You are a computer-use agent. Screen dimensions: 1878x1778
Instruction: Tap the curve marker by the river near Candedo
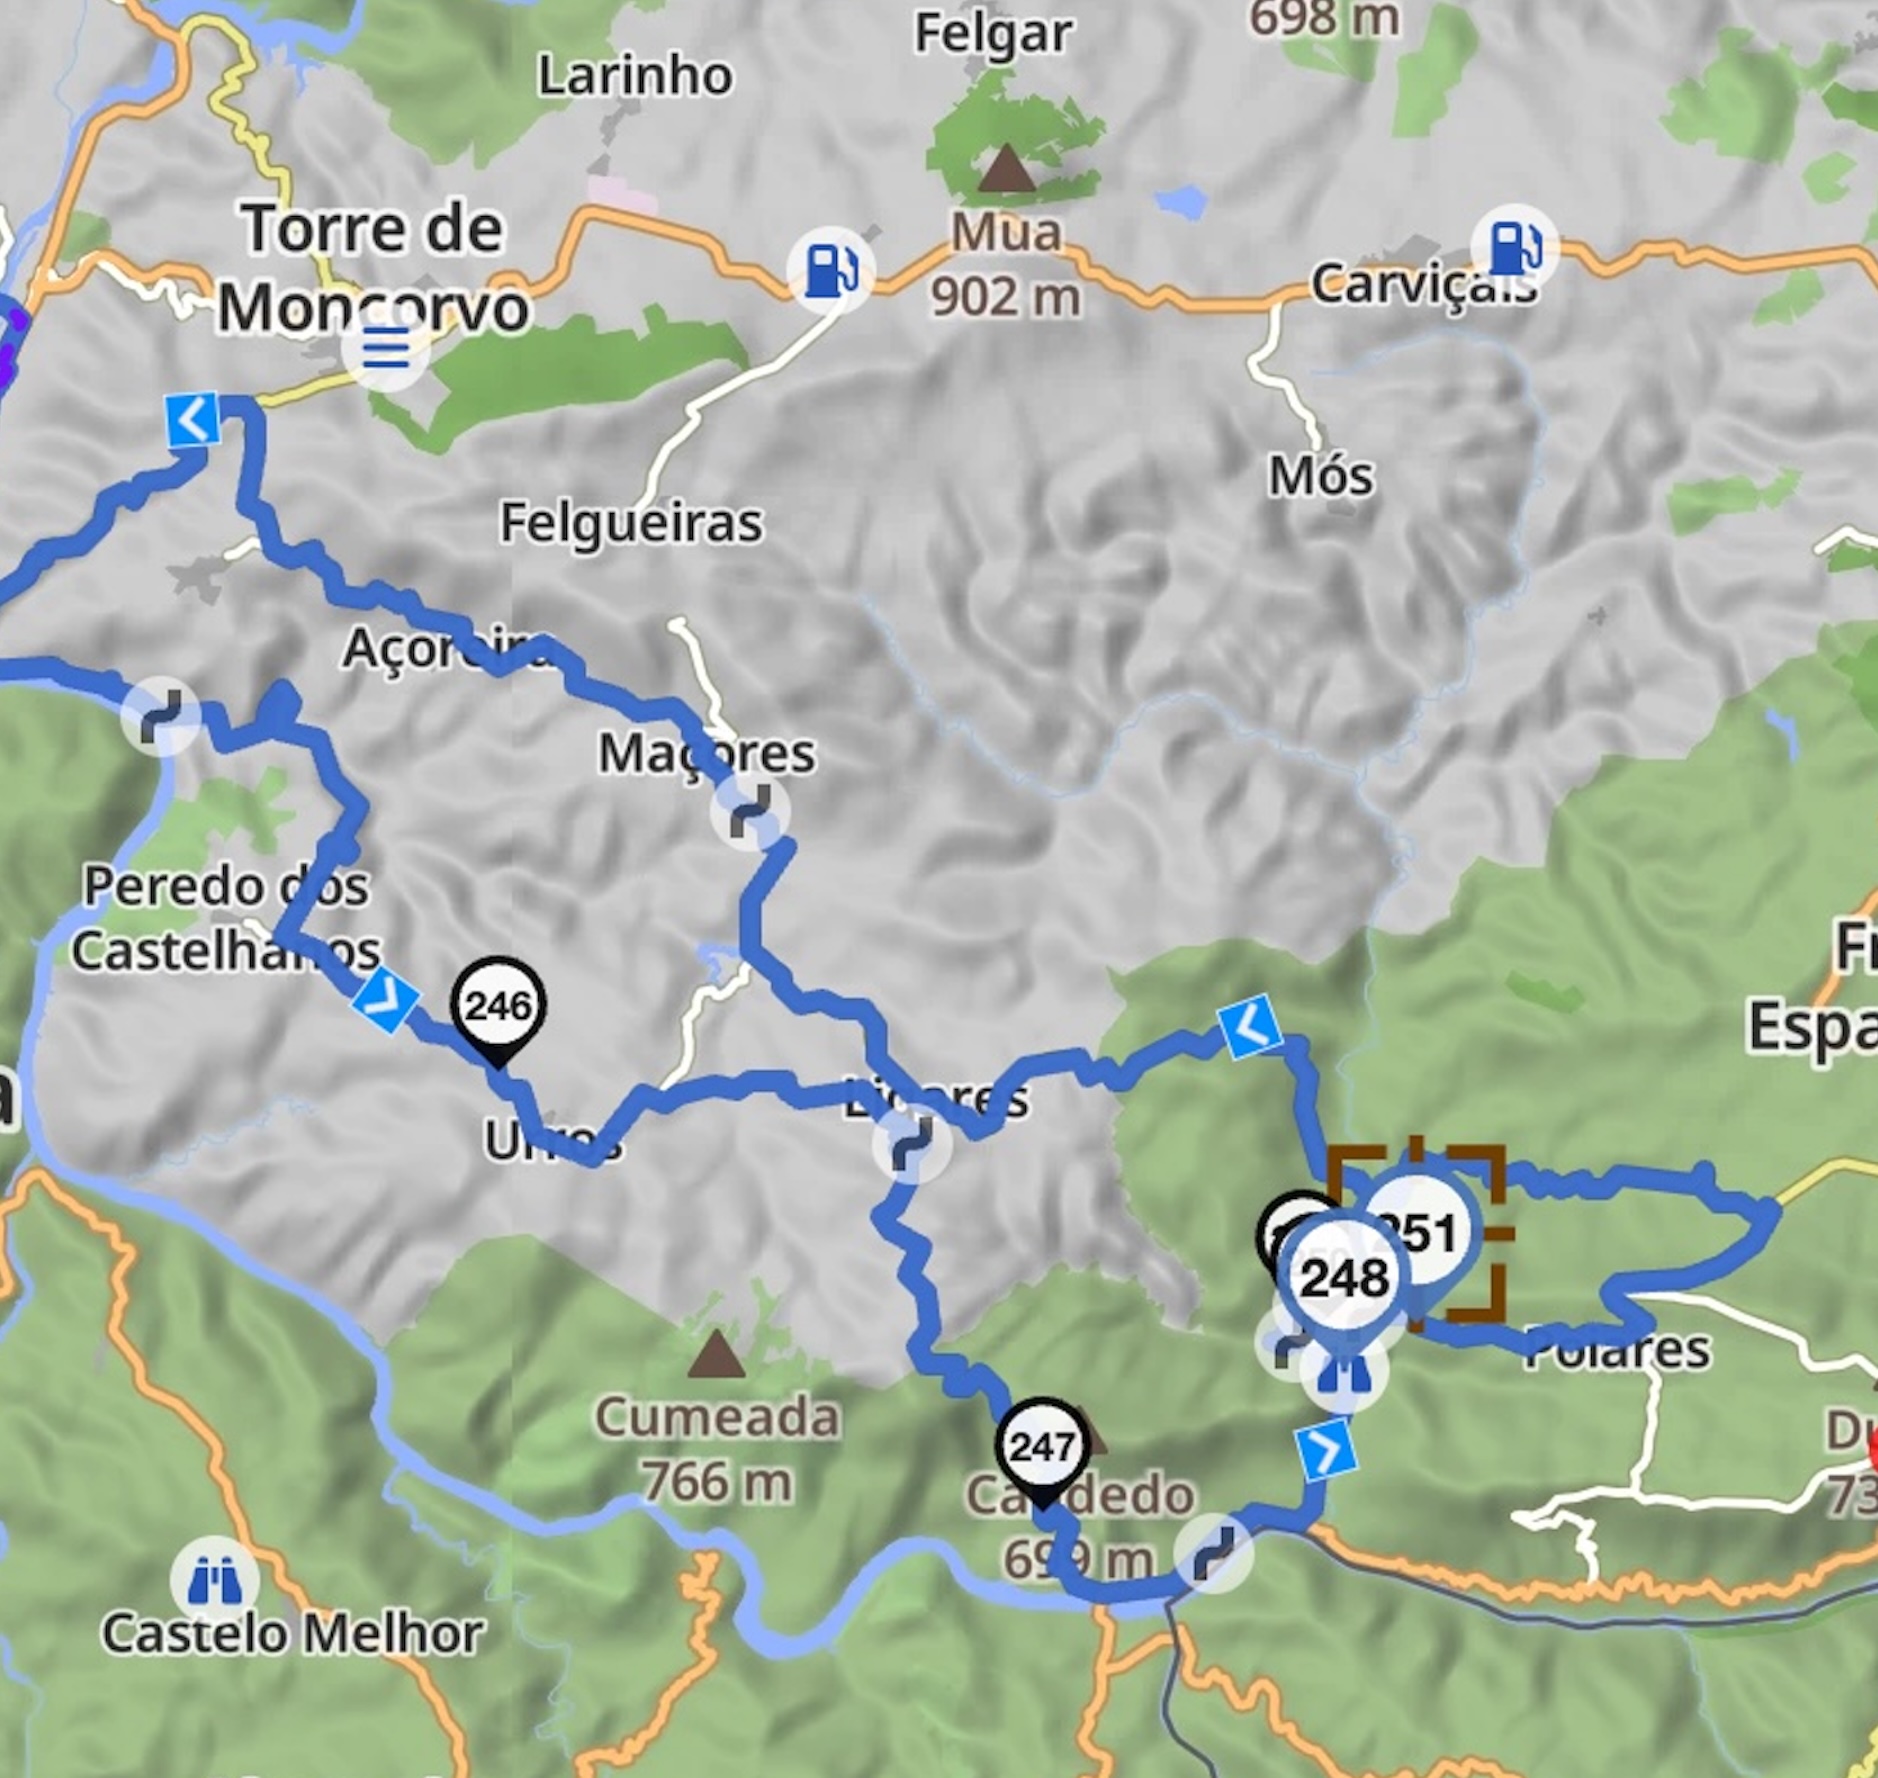click(x=1213, y=1553)
